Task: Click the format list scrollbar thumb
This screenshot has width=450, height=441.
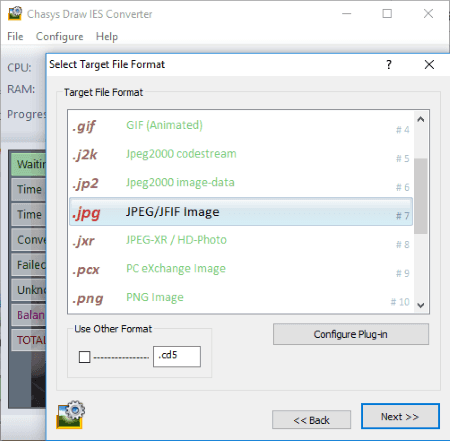Action: [x=421, y=196]
